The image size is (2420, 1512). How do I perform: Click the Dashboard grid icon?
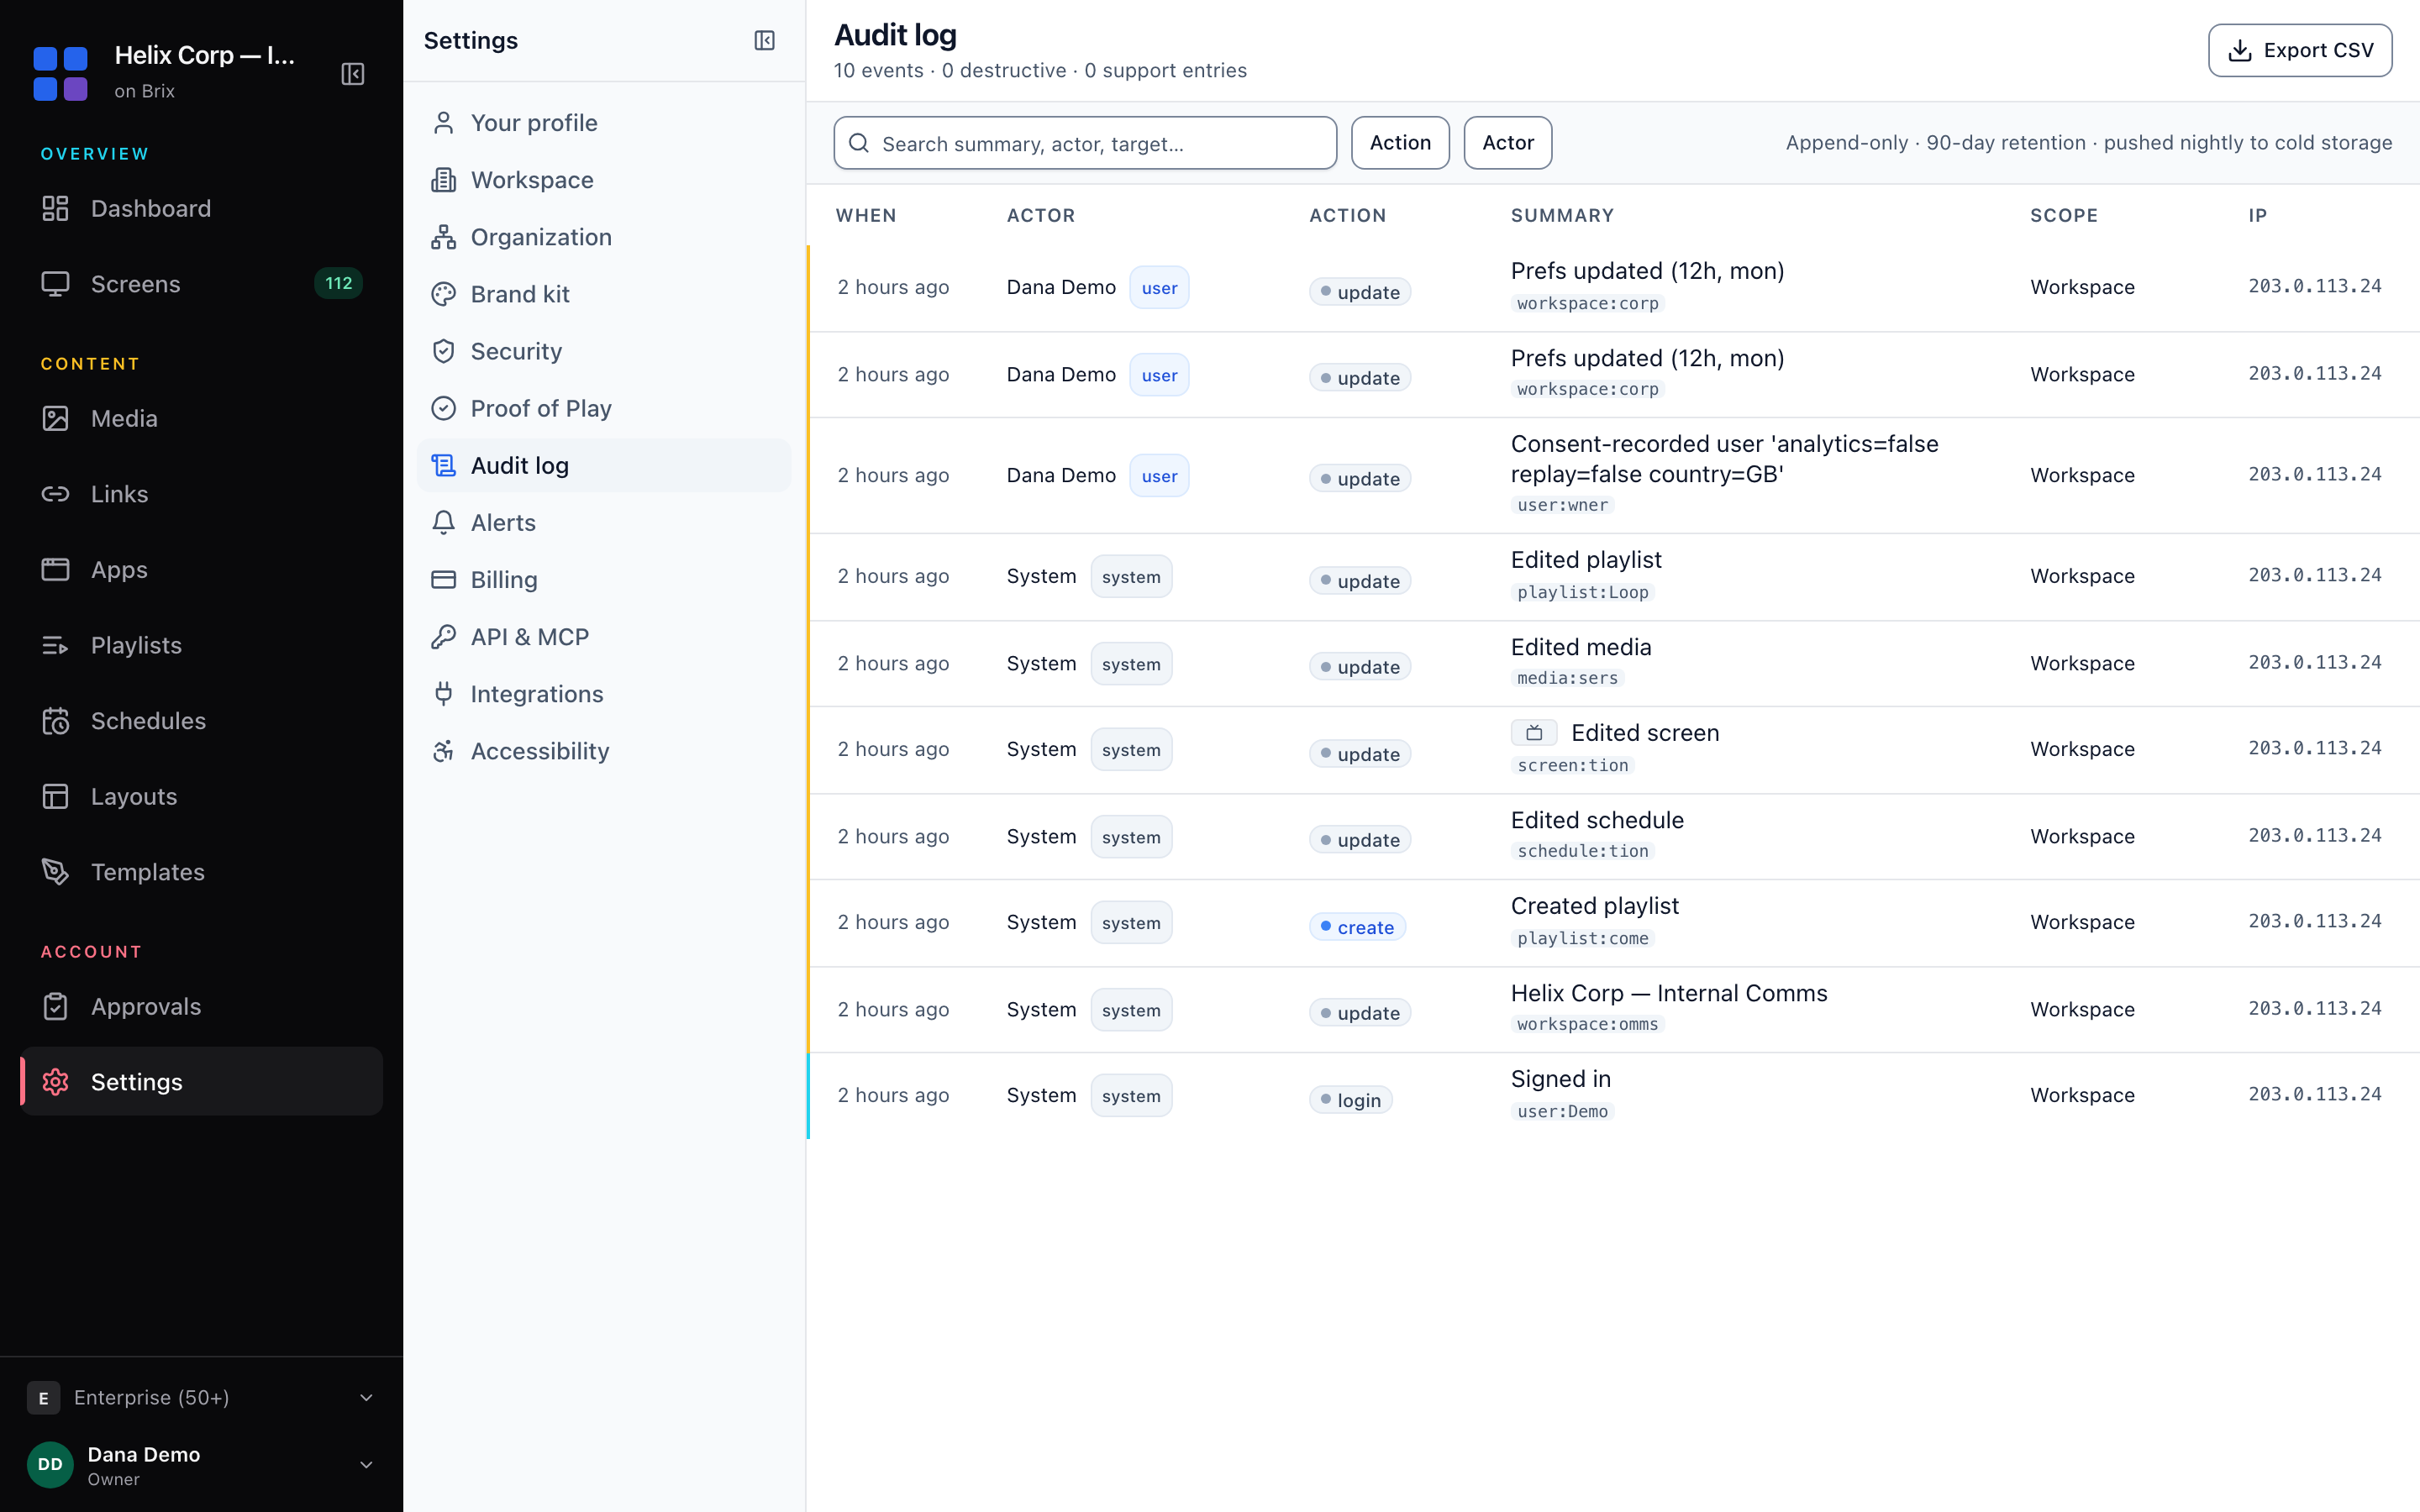point(55,208)
